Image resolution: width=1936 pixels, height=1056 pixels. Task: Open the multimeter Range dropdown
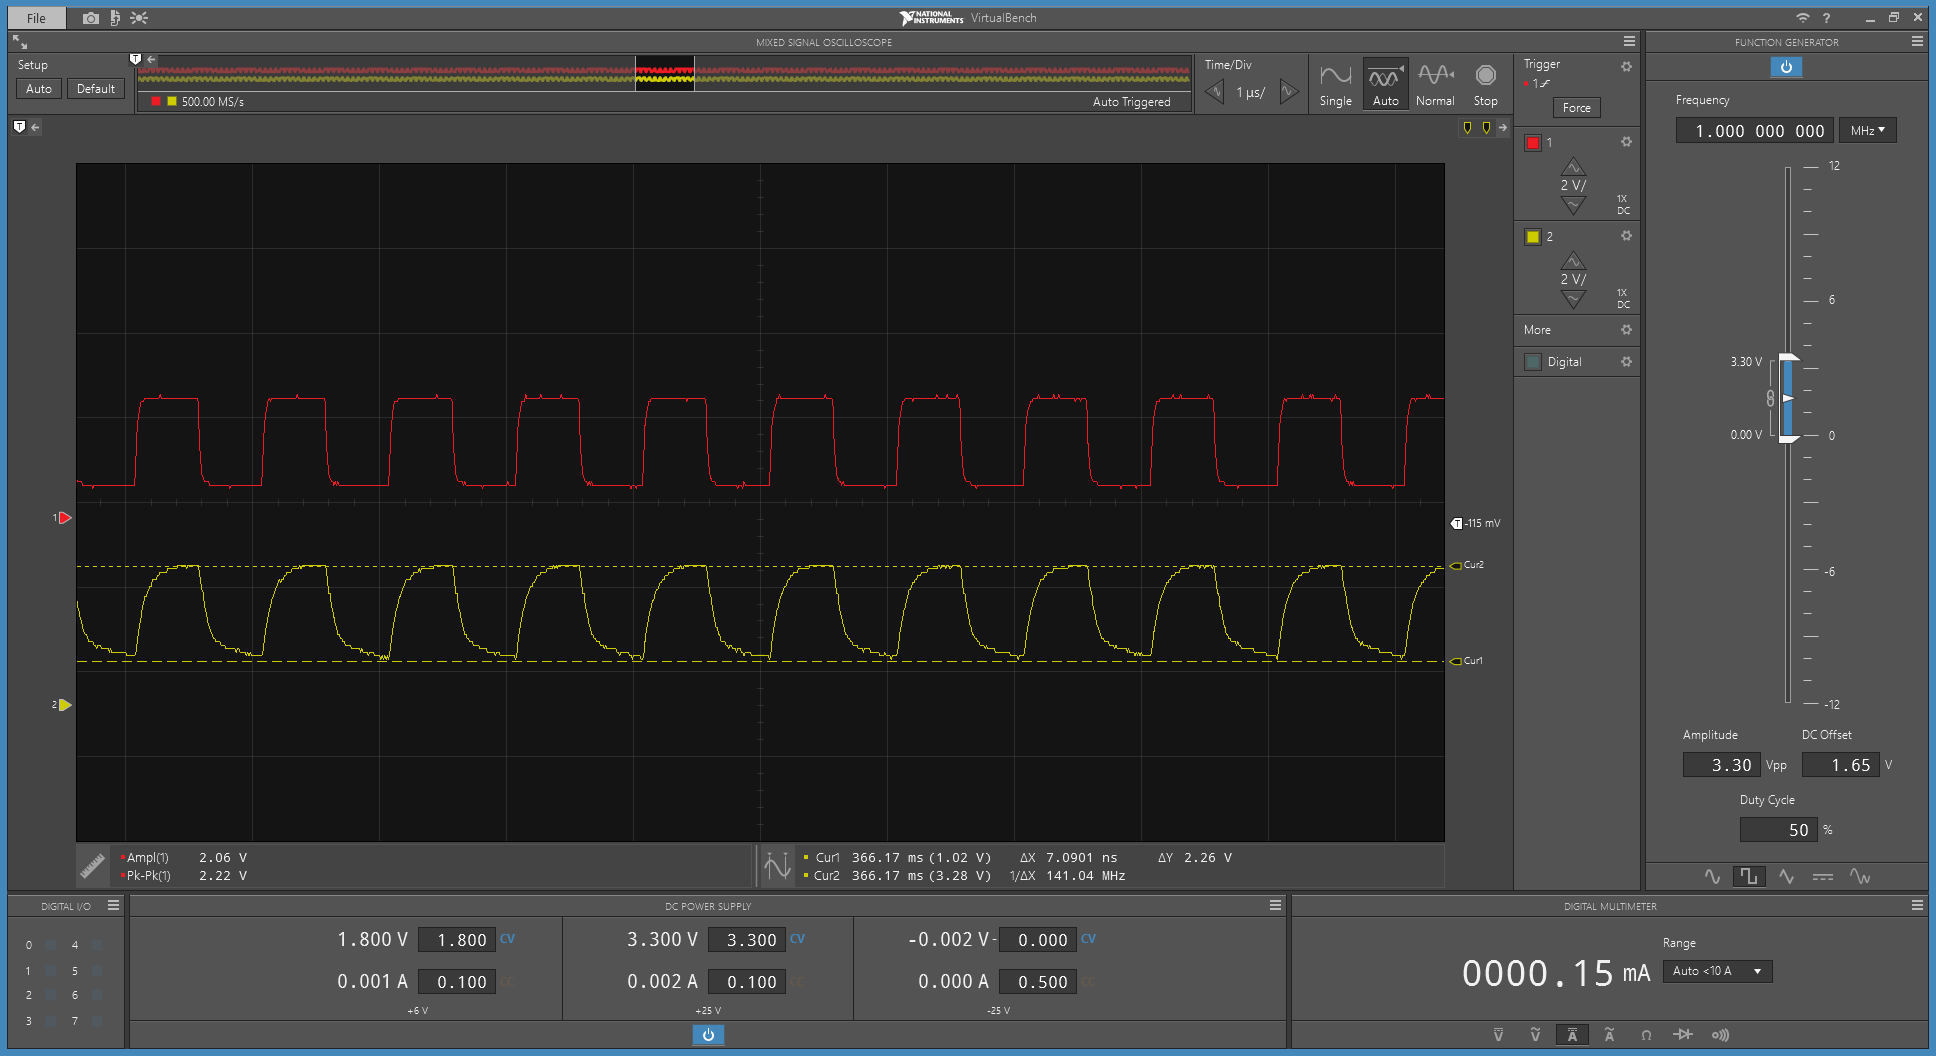(1717, 971)
